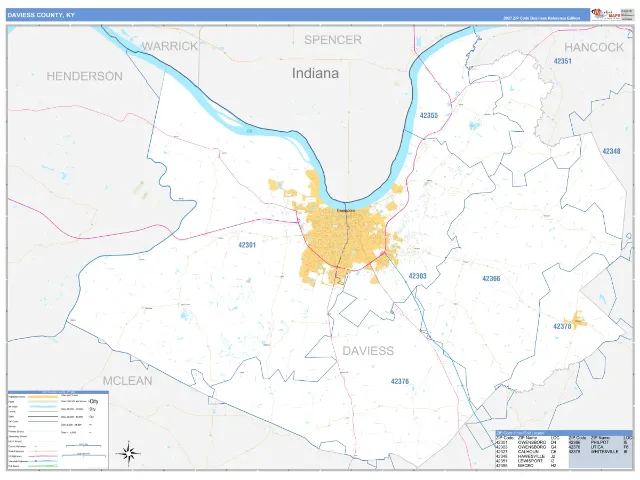Click ZIP code 42376 label
640x480 pixels.
[400, 381]
